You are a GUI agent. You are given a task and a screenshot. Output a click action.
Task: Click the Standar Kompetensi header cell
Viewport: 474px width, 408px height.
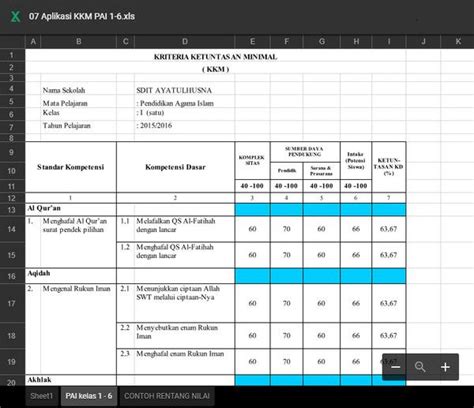pos(71,167)
